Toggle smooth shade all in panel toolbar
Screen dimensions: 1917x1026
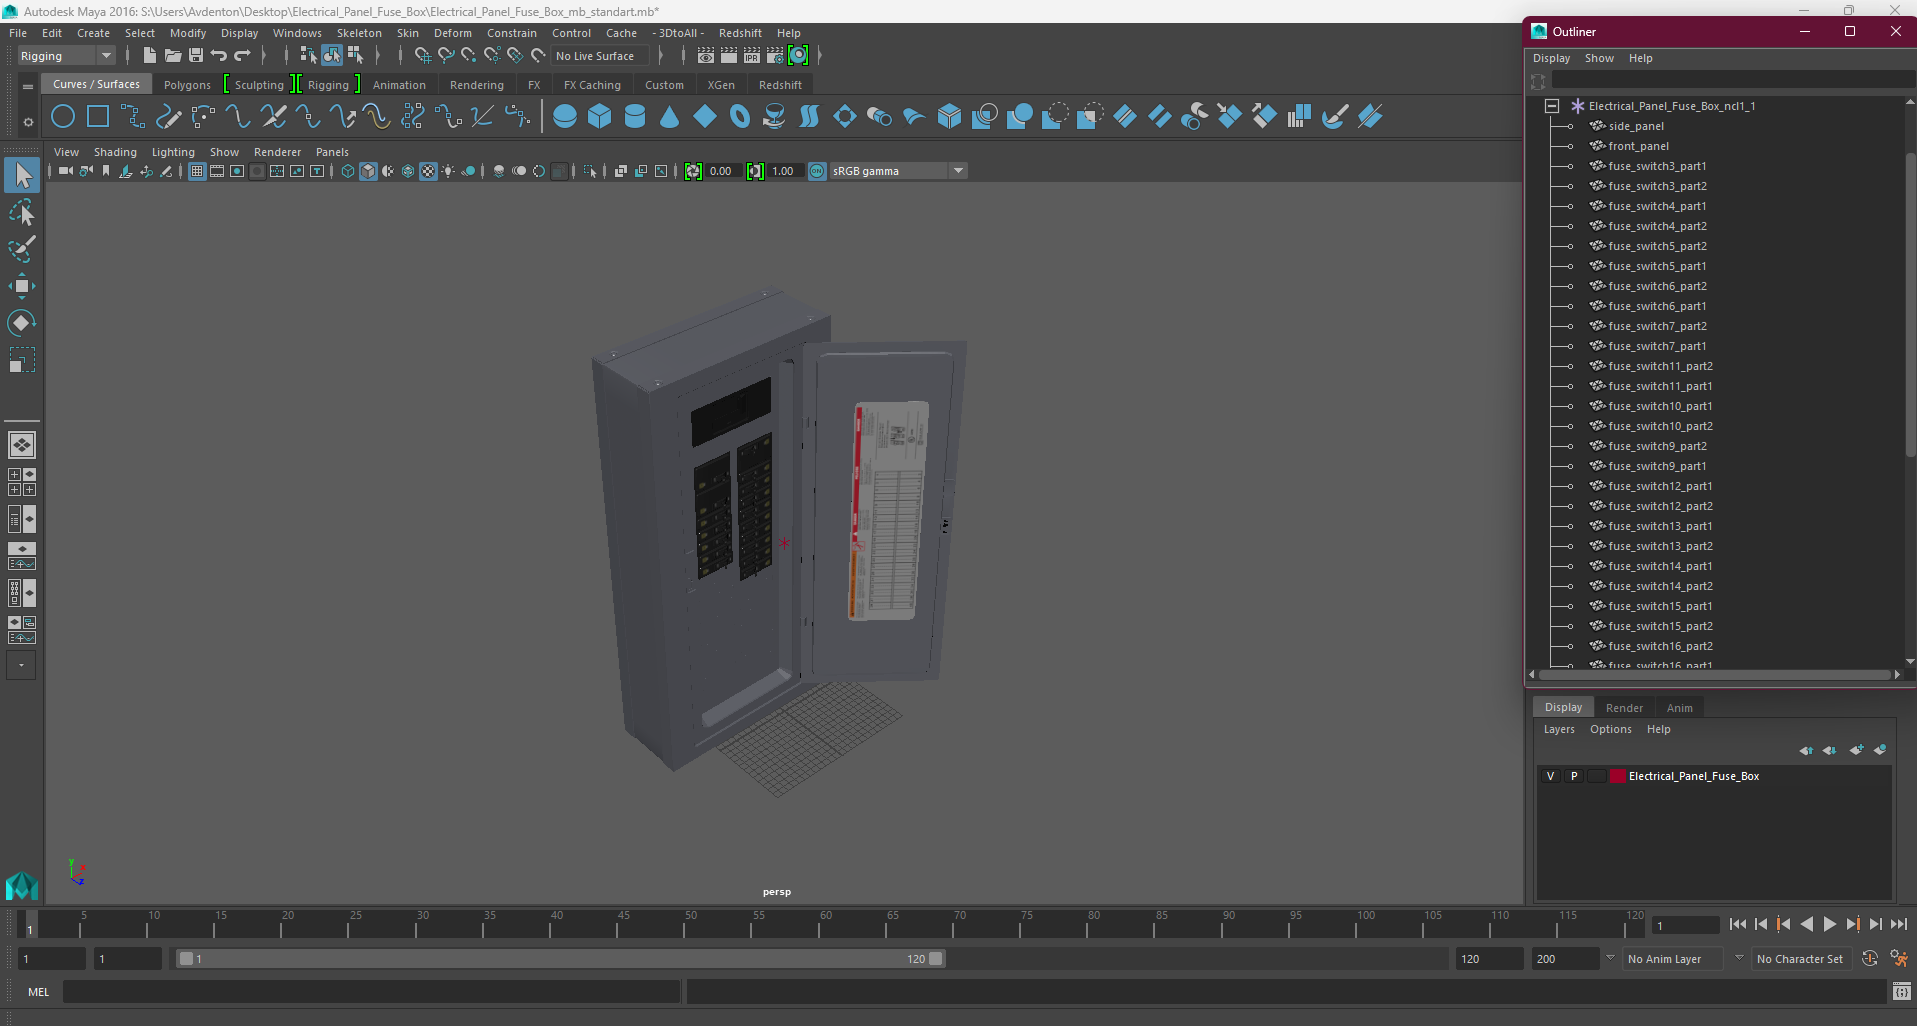coord(368,172)
